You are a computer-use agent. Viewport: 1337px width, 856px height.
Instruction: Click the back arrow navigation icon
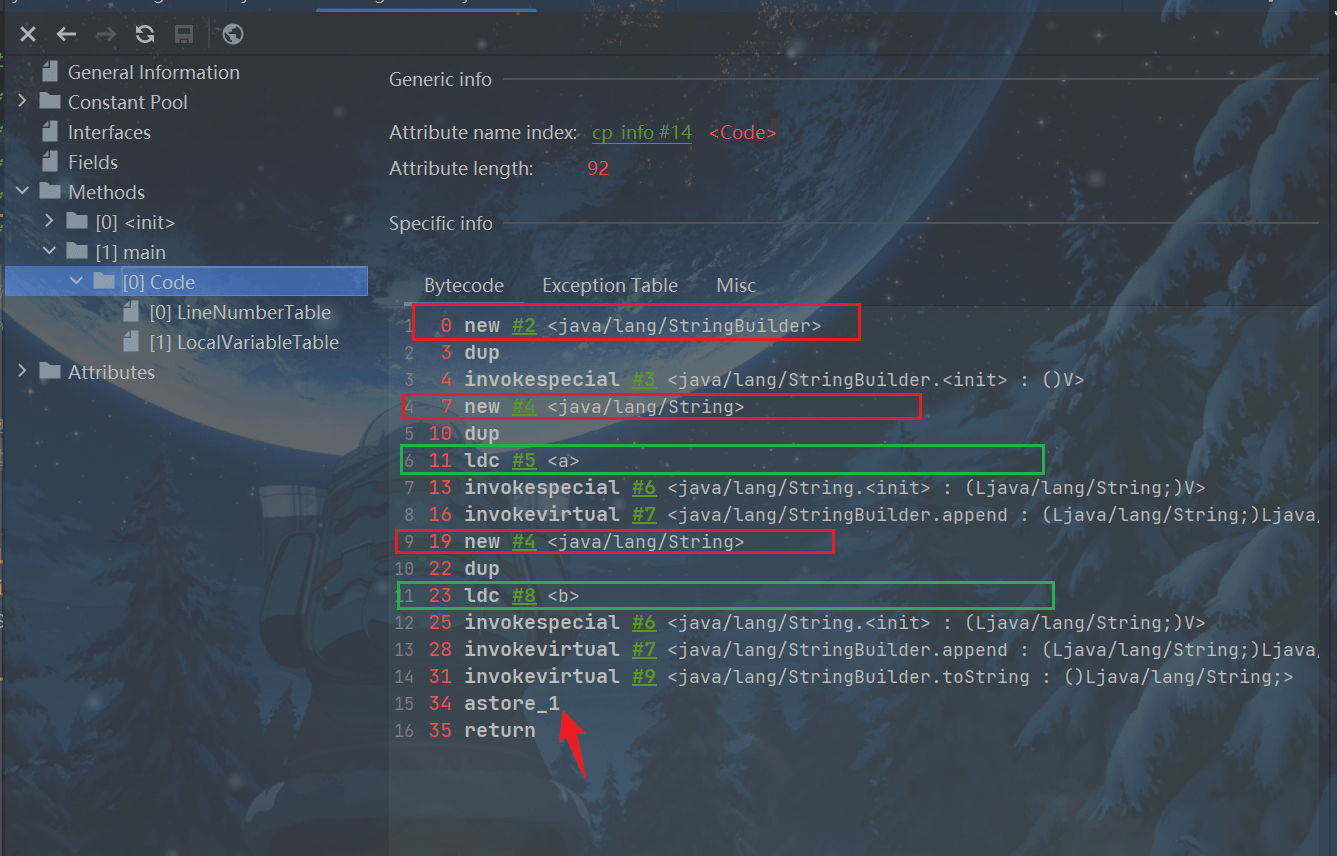[66, 35]
